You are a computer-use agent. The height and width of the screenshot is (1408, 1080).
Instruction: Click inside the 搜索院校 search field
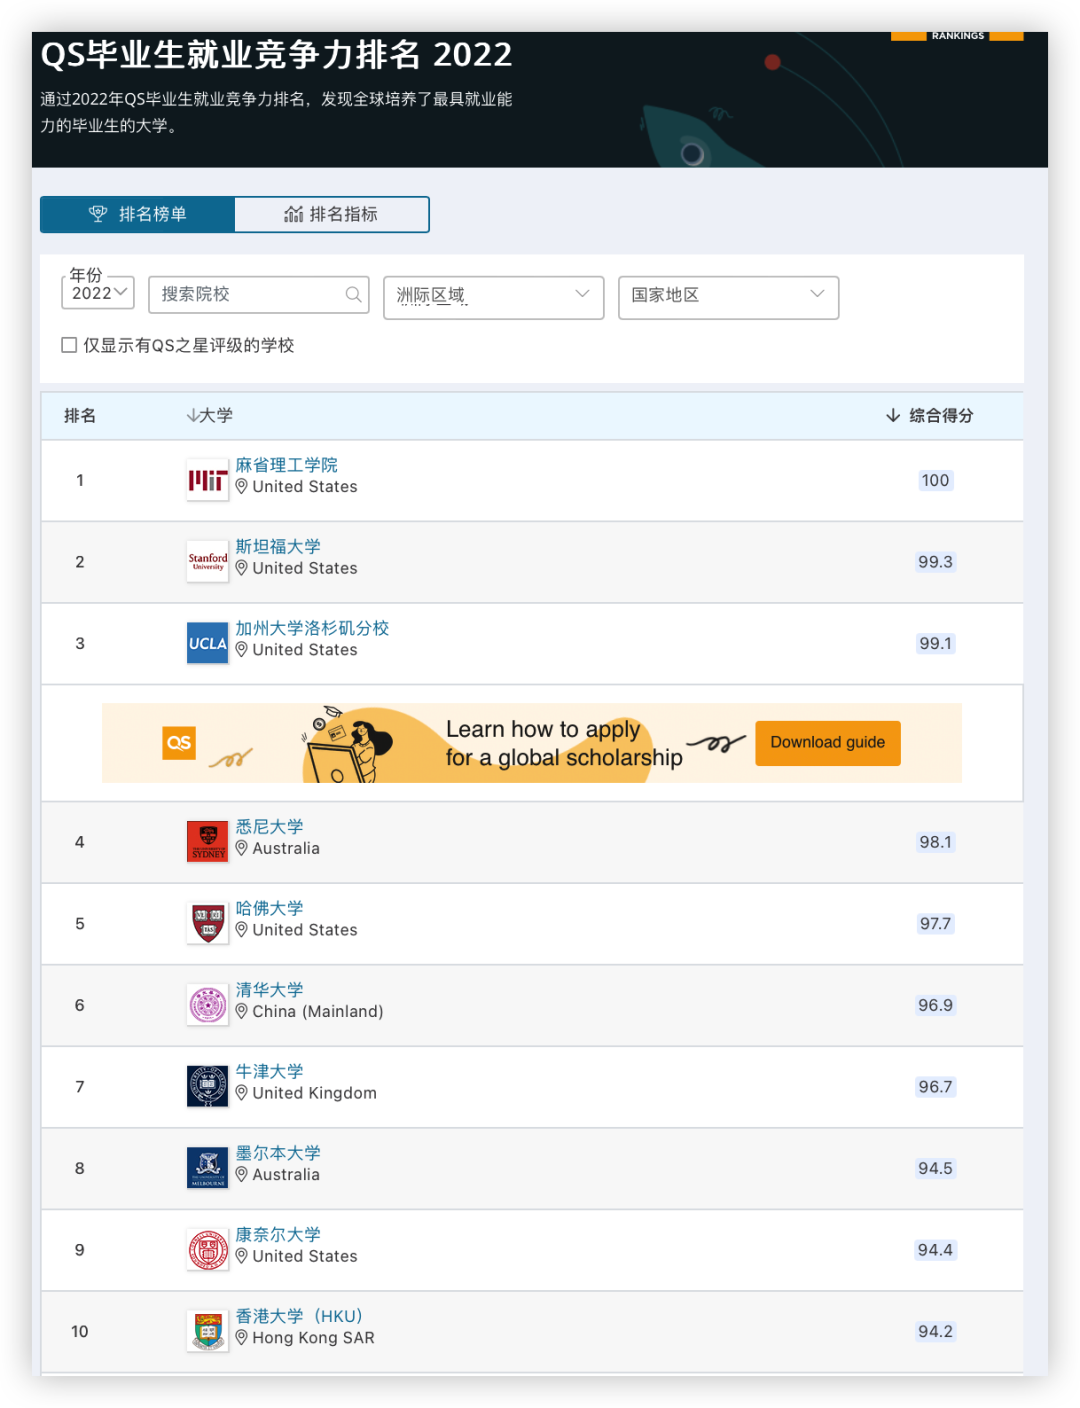point(250,294)
